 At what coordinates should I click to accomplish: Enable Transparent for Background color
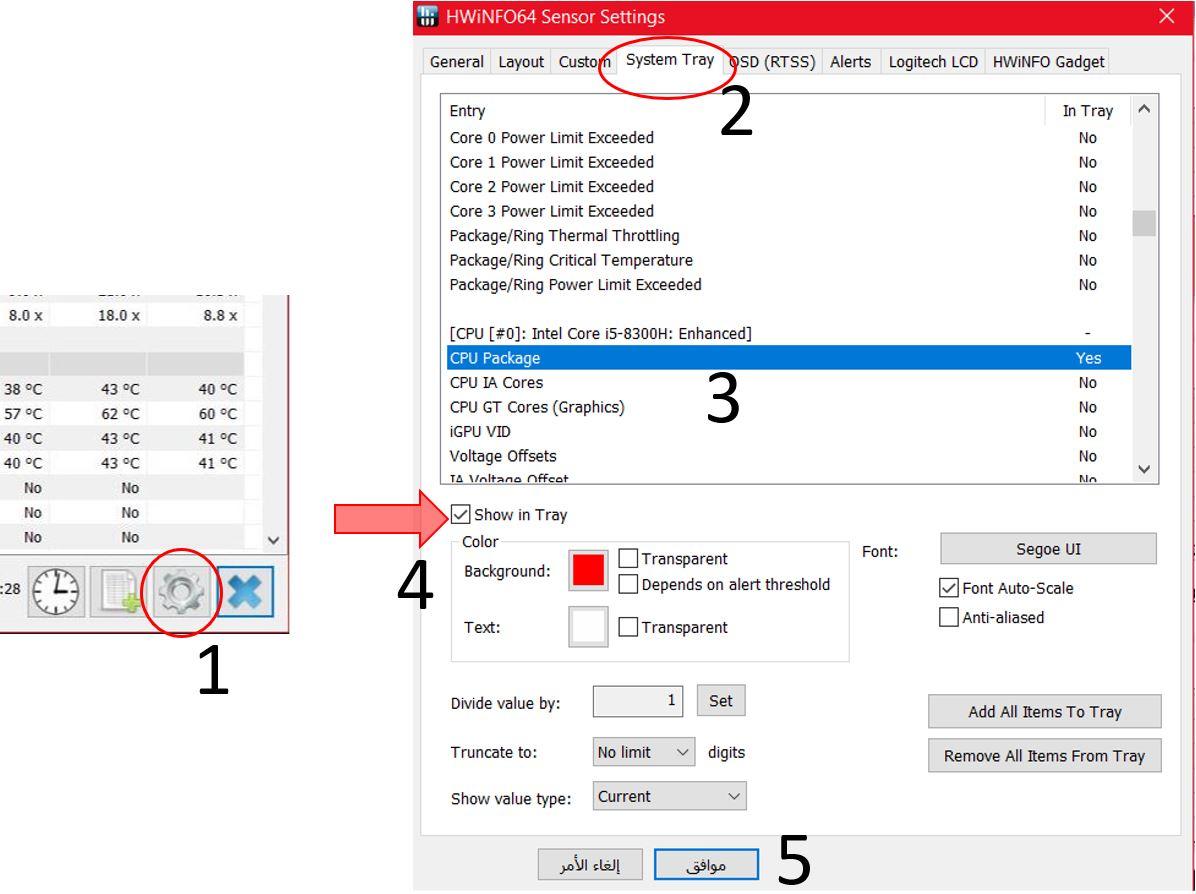(x=628, y=558)
